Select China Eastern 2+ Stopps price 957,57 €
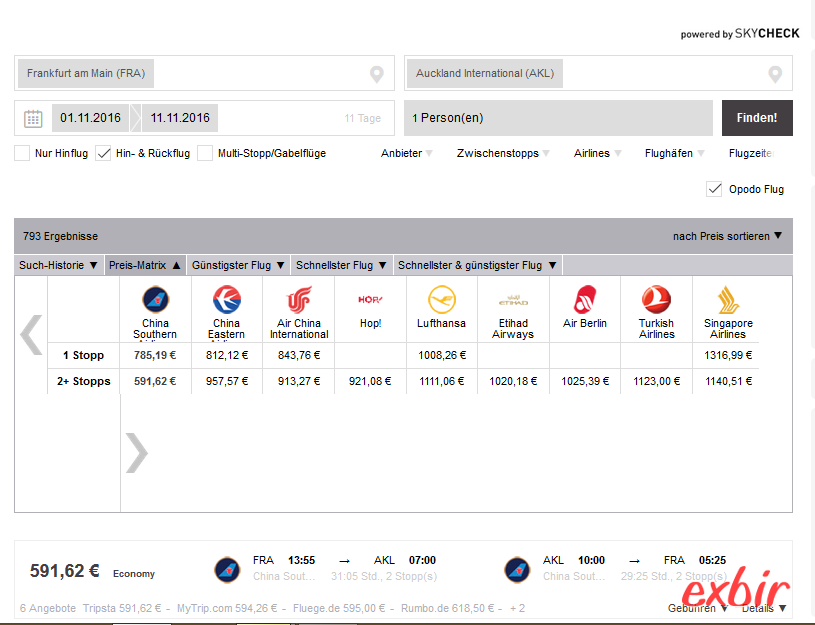 point(227,381)
